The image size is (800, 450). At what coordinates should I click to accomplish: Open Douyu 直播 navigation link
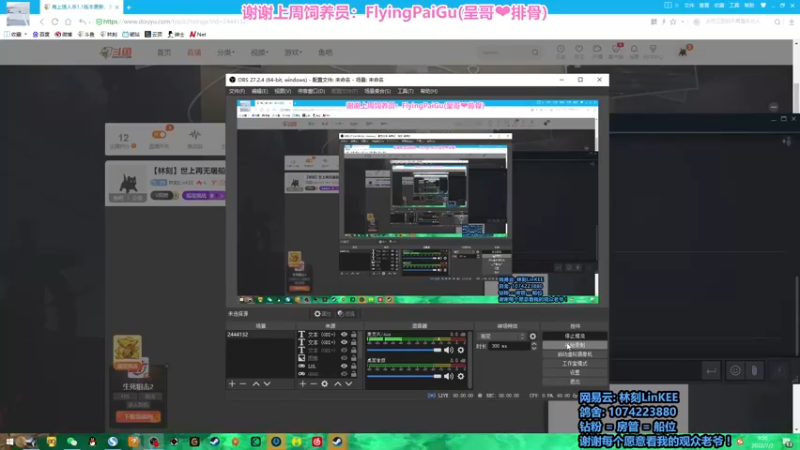pyautogui.click(x=194, y=52)
